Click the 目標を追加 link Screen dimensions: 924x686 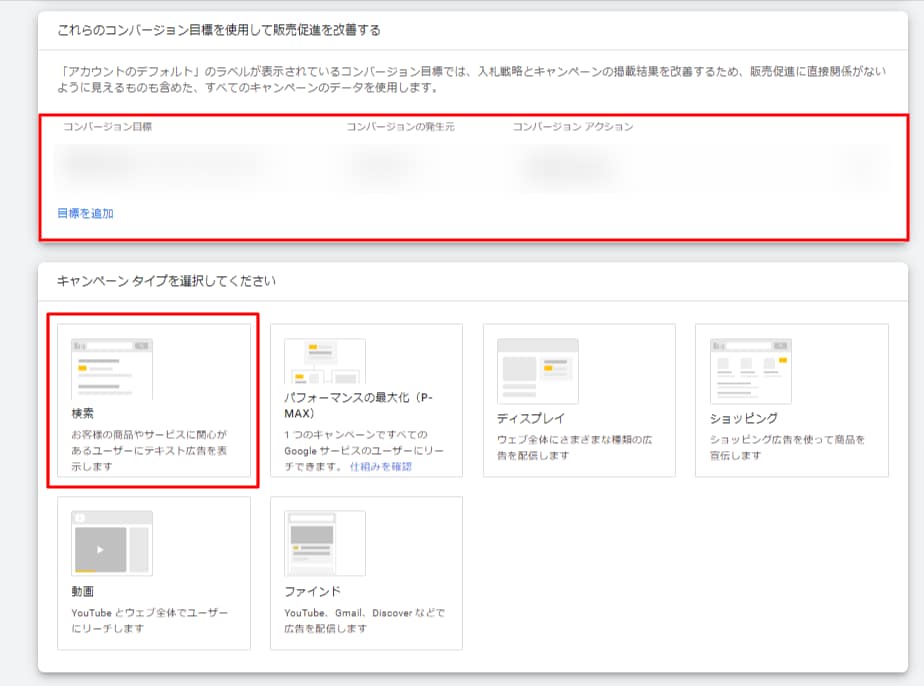coord(85,213)
